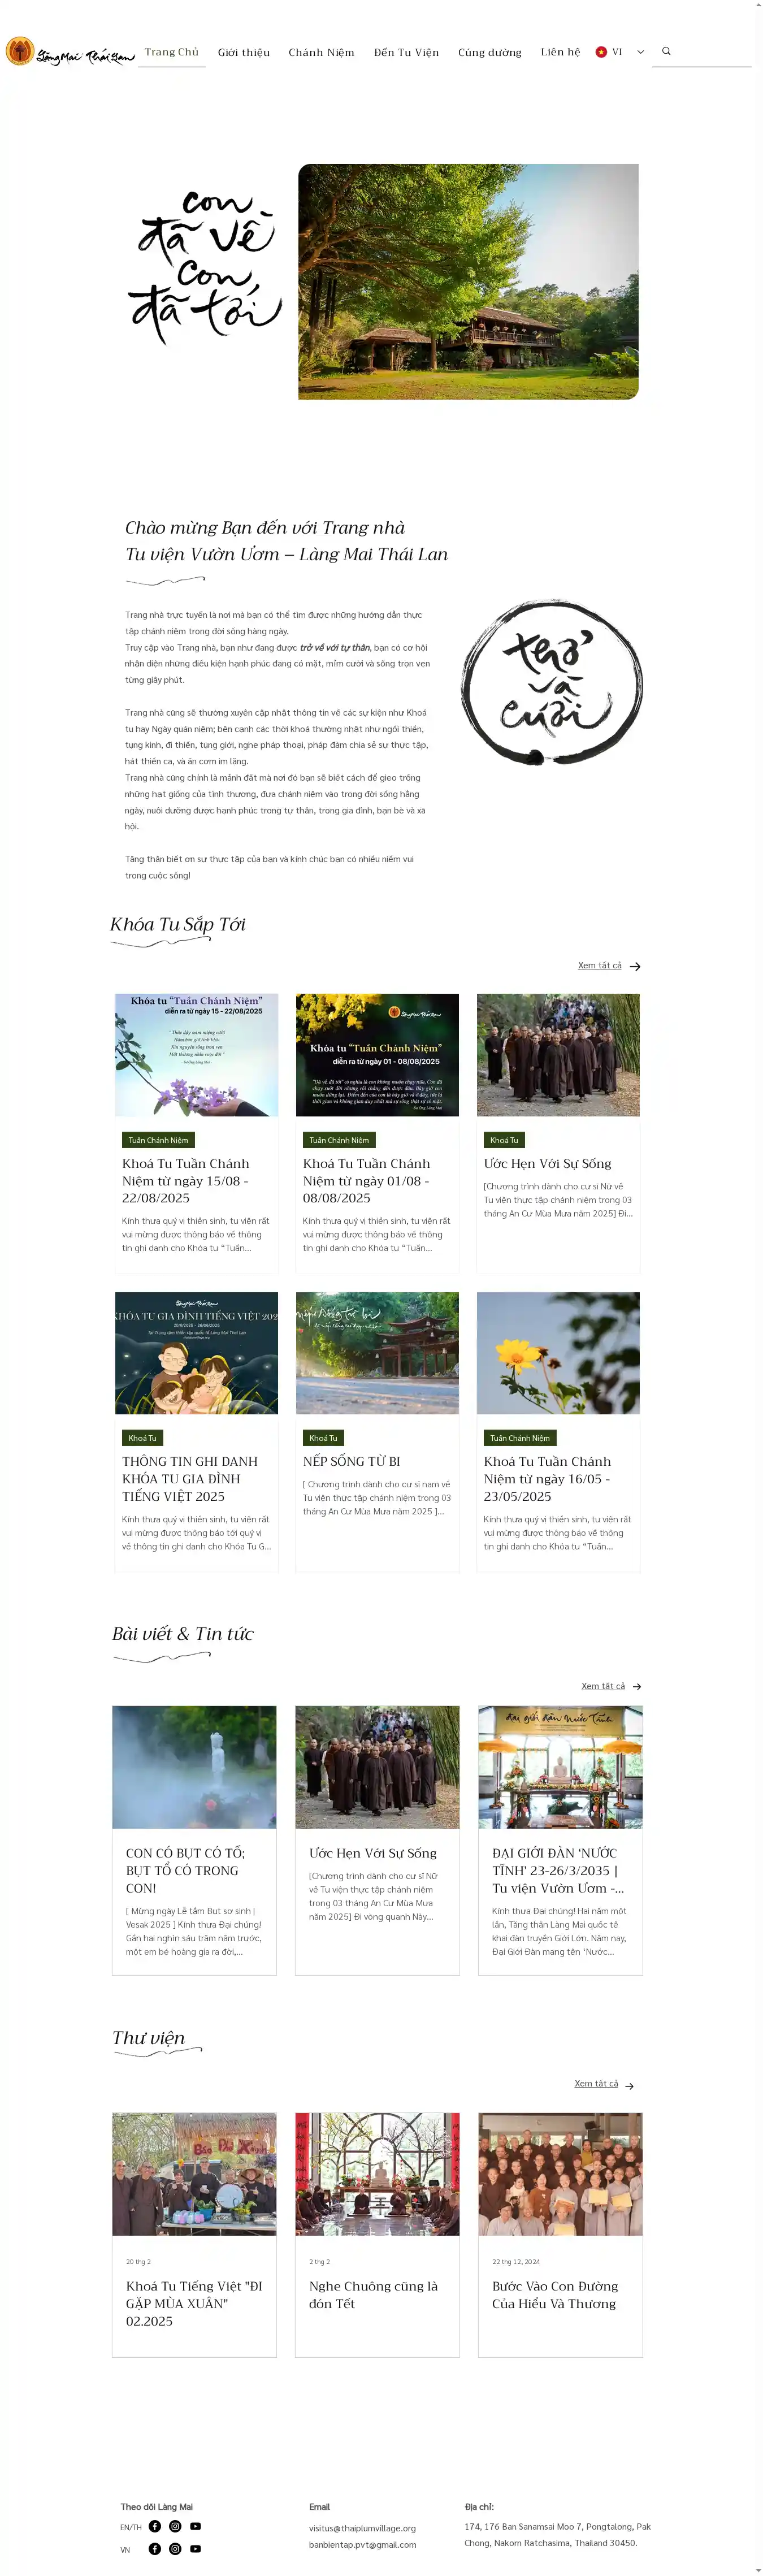763x2576 pixels.
Task: Open the EN/TH Facebook icon
Action: coord(155,2526)
